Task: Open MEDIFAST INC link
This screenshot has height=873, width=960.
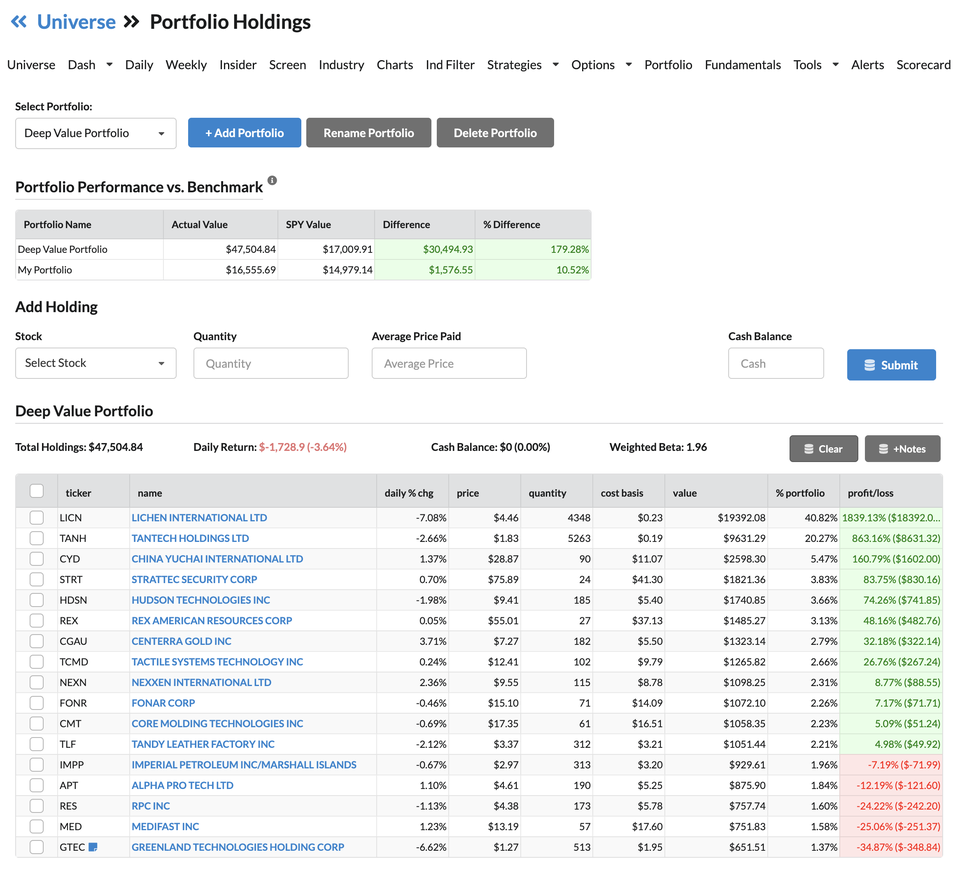Action: click(165, 826)
